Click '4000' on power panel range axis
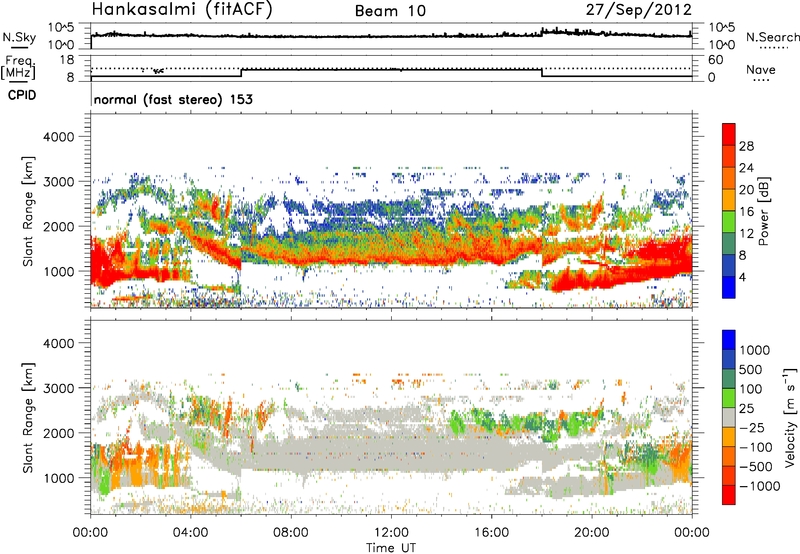Viewport: 800px width, 554px height. (58, 137)
